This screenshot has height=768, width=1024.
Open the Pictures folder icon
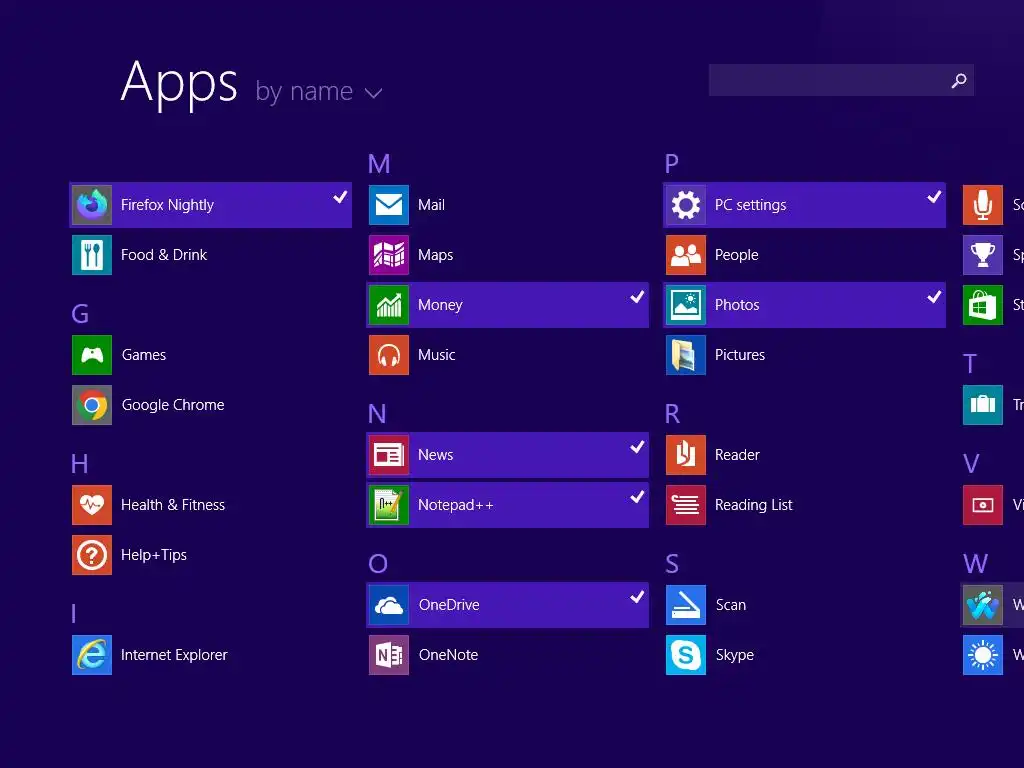tap(686, 355)
